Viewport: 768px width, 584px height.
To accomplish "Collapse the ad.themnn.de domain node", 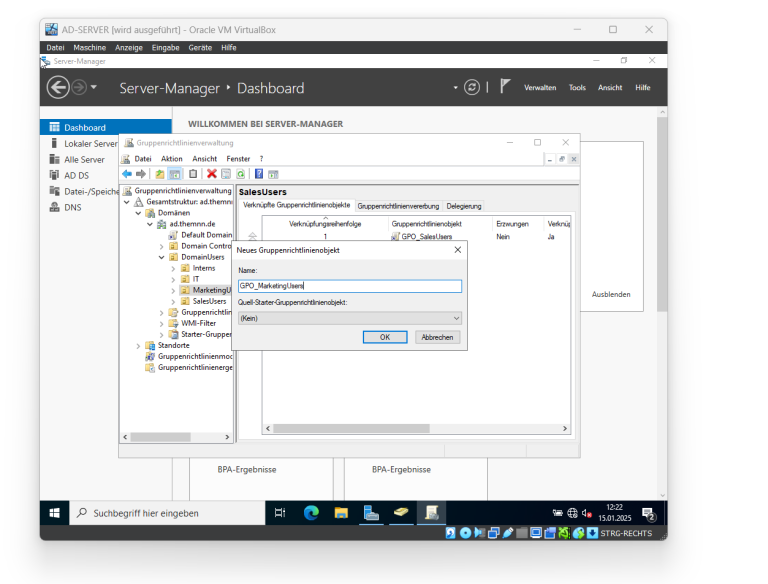I will (x=150, y=224).
